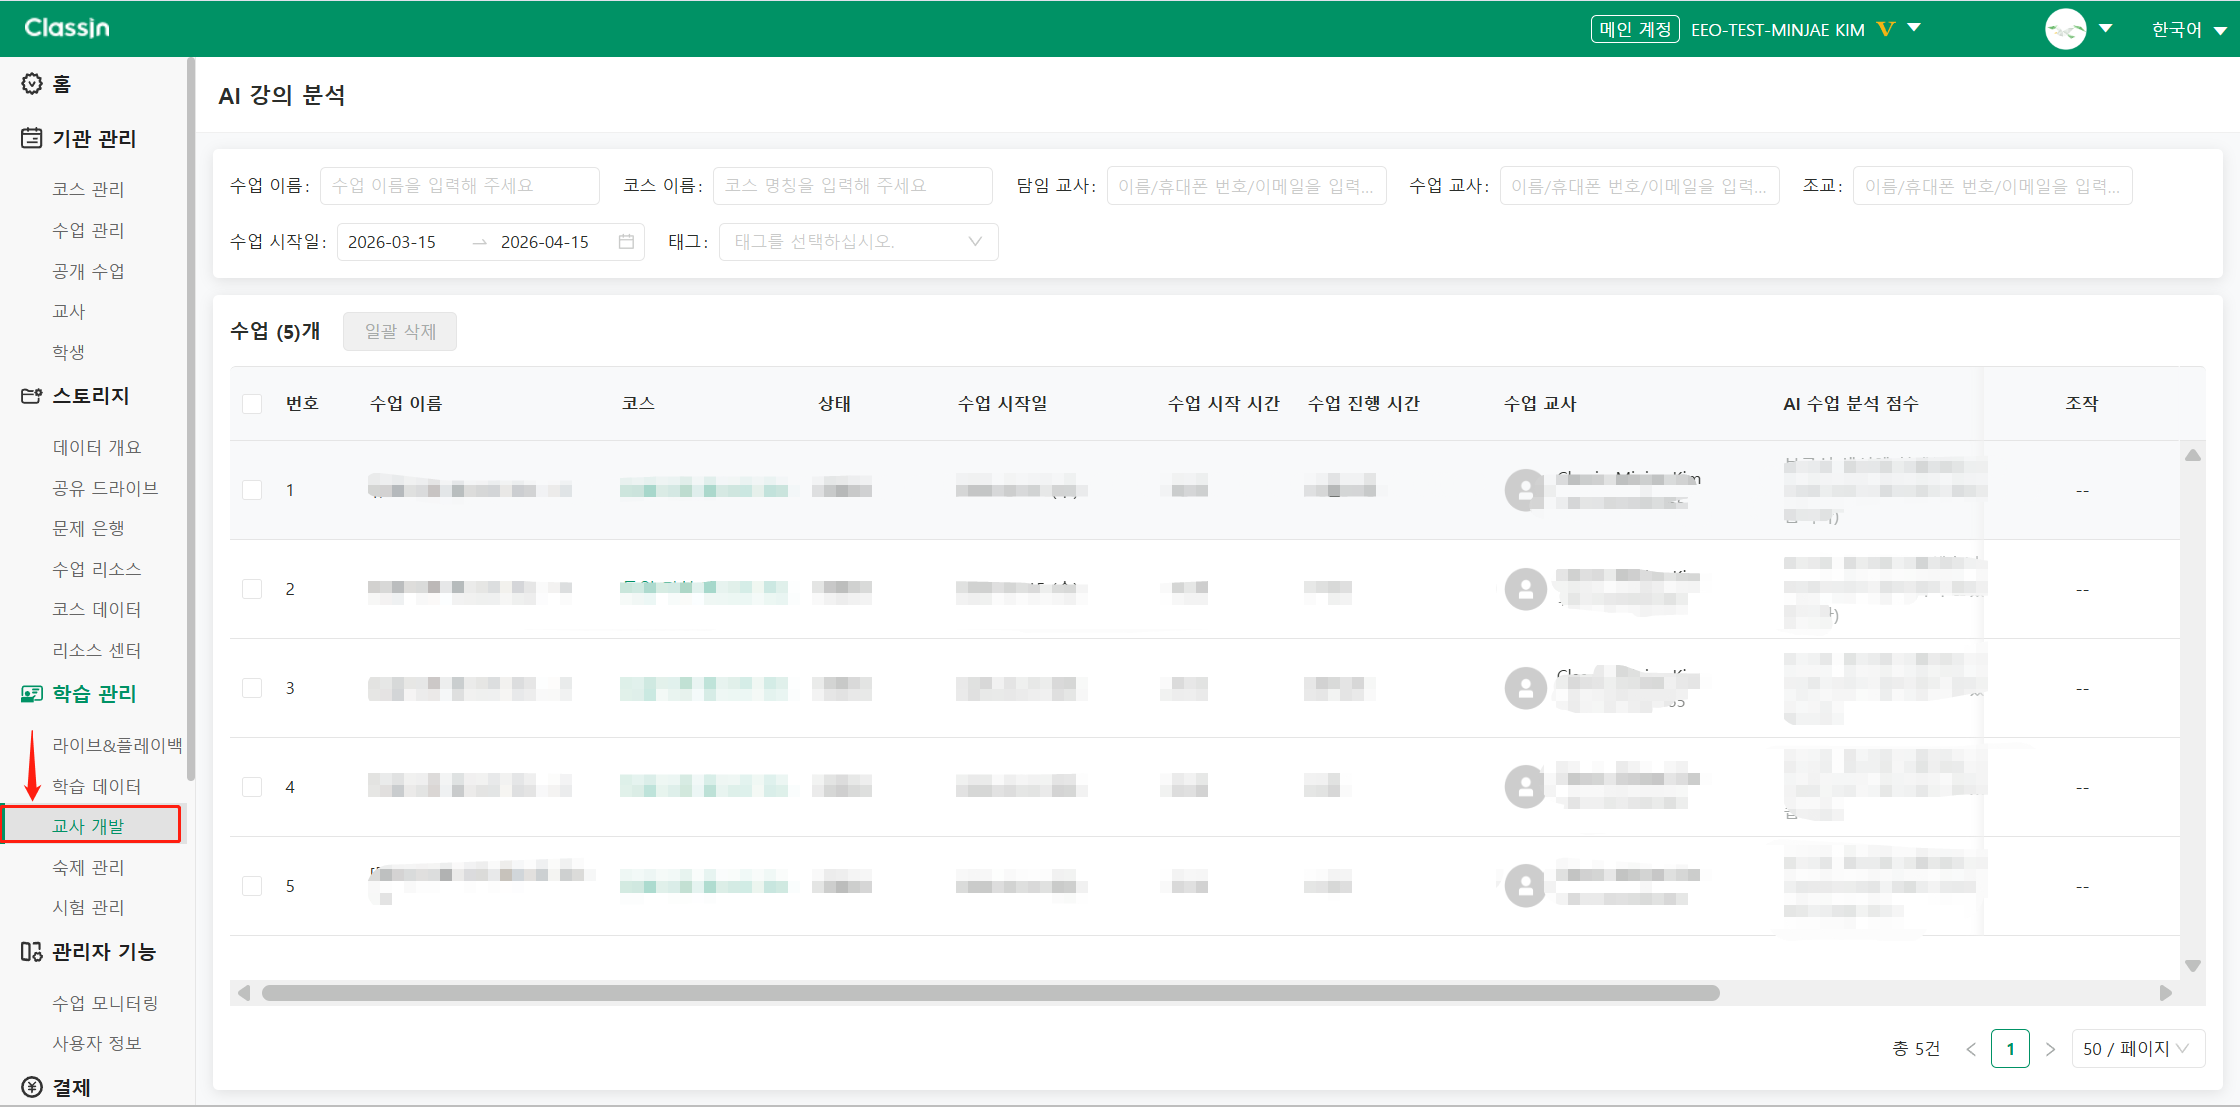2240x1107 pixels.
Task: Open the 50 / 페이지 page size dropdown
Action: (x=2138, y=1049)
